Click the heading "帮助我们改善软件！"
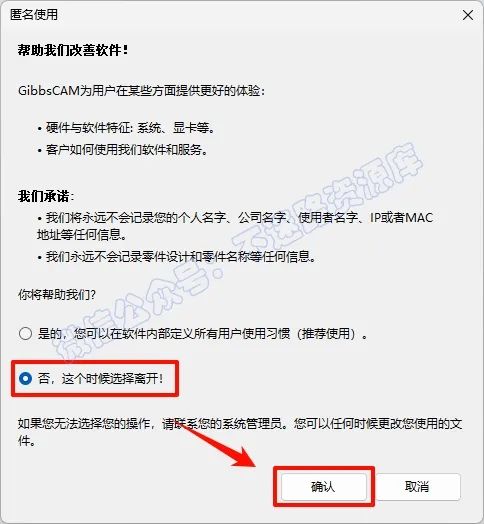484x524 pixels. [x=73, y=50]
